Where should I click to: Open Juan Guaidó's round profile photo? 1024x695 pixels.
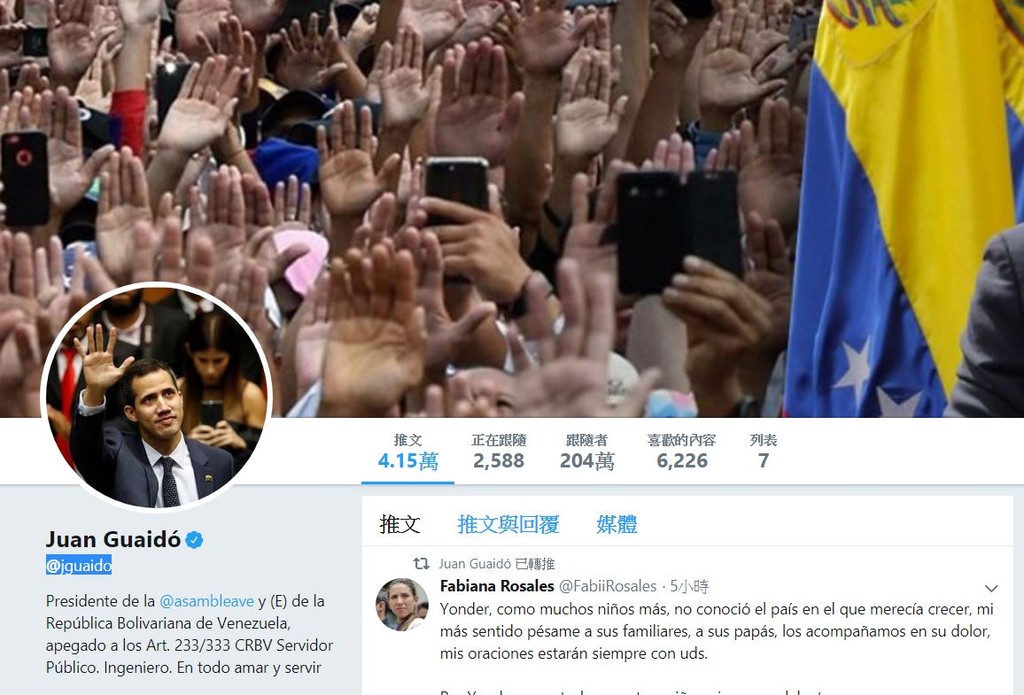coord(157,396)
